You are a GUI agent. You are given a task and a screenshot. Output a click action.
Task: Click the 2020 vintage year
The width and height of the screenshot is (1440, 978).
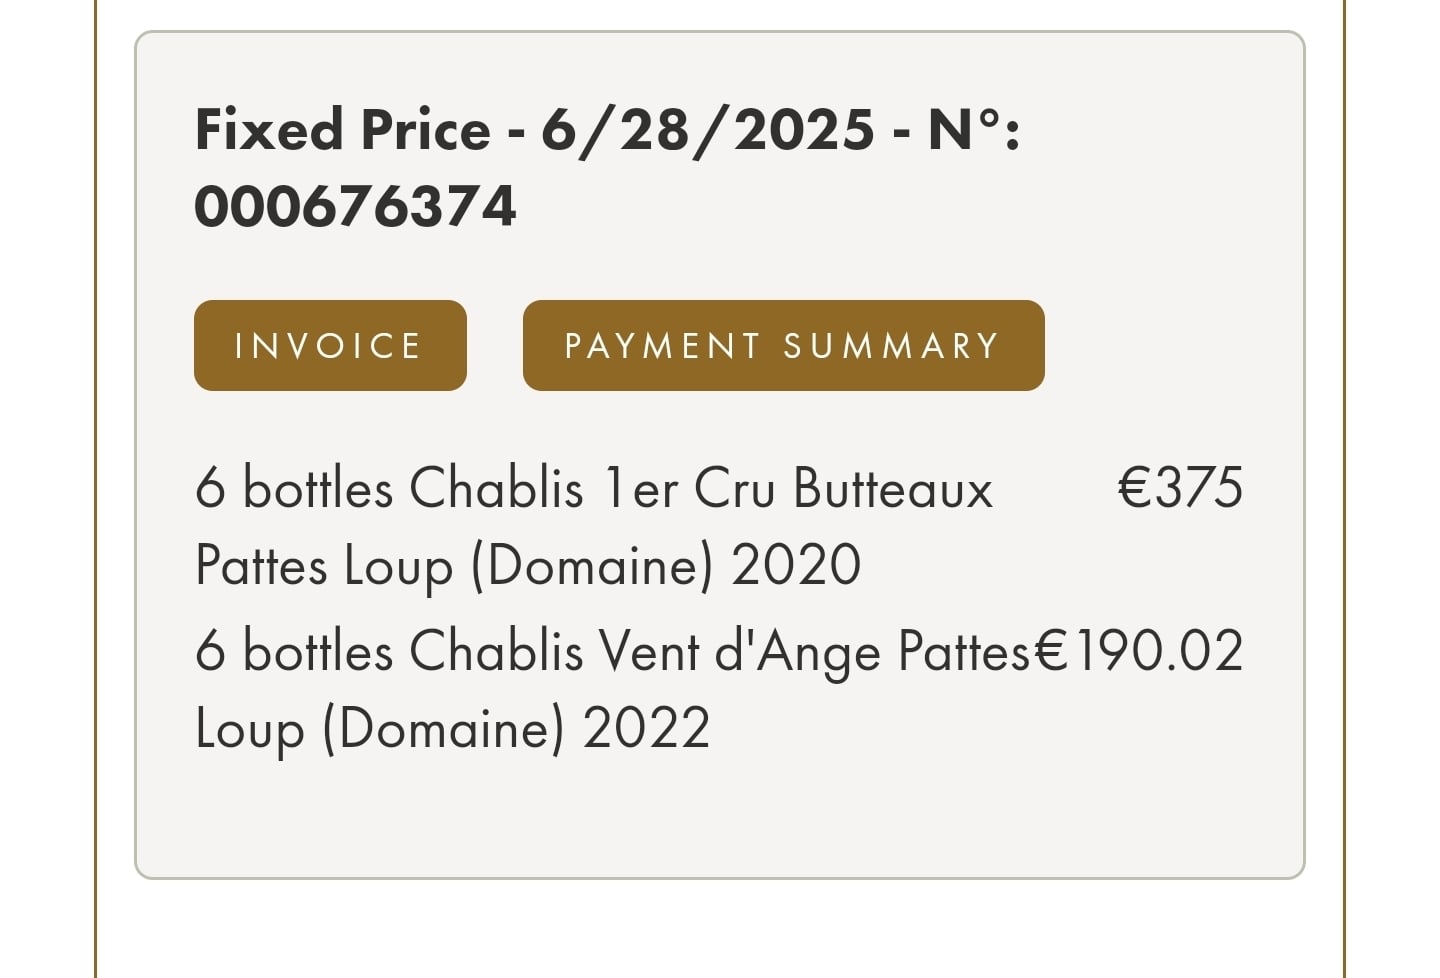click(x=796, y=565)
